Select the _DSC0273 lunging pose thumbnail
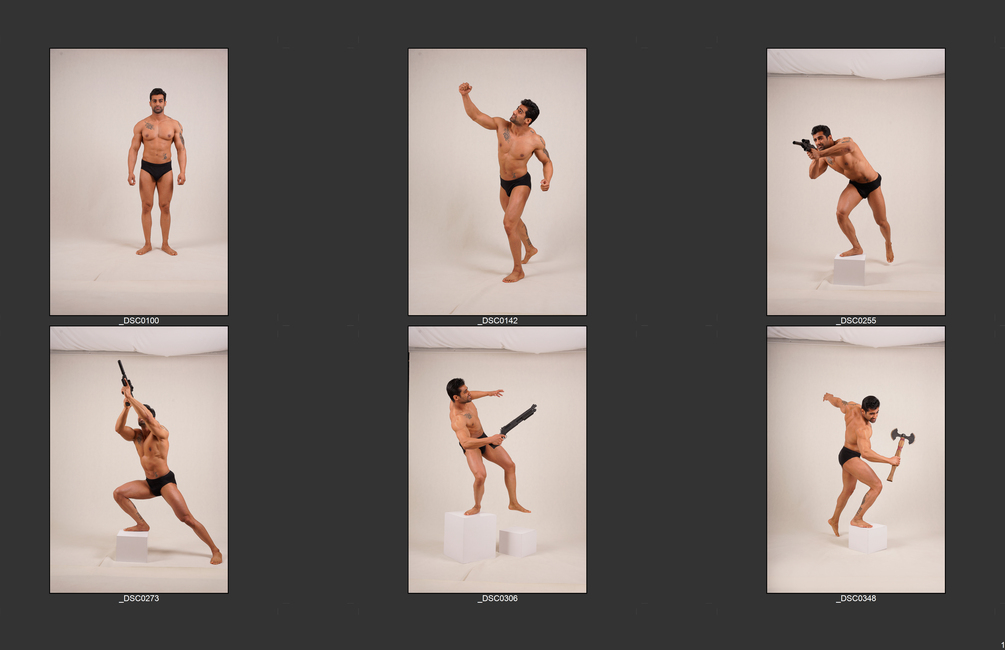 pyautogui.click(x=139, y=460)
